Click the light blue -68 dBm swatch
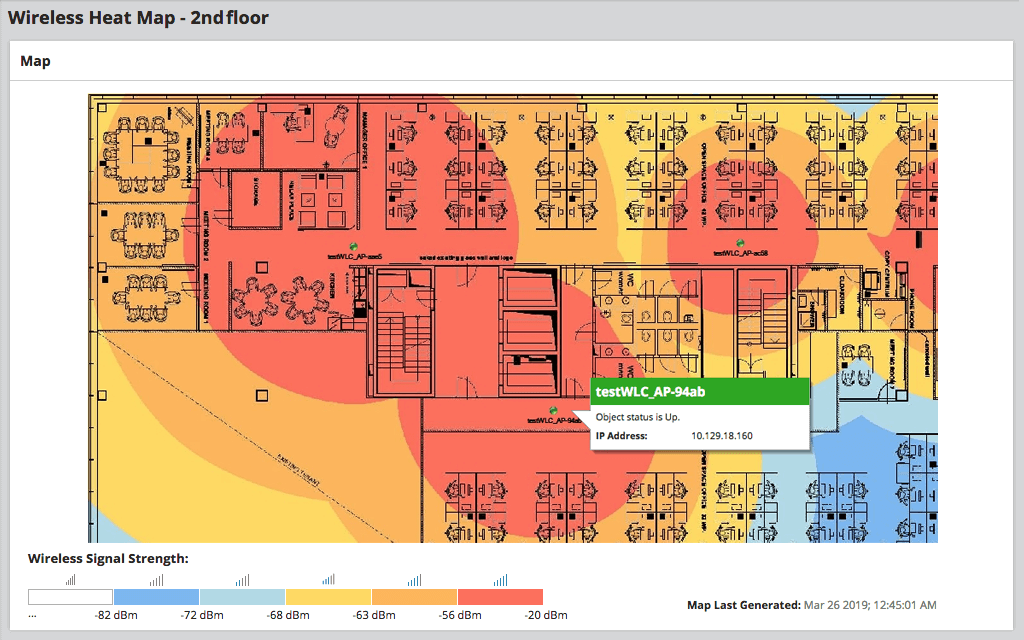Viewport: 1024px width, 640px height. point(243,597)
